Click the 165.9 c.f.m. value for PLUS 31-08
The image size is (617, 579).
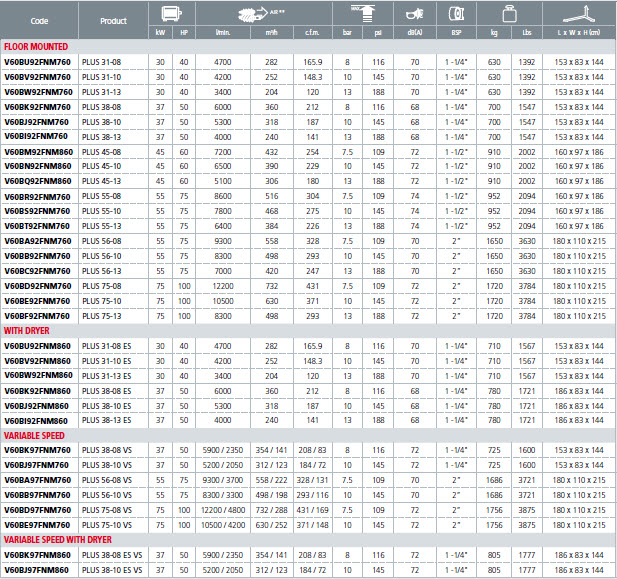[x=313, y=62]
